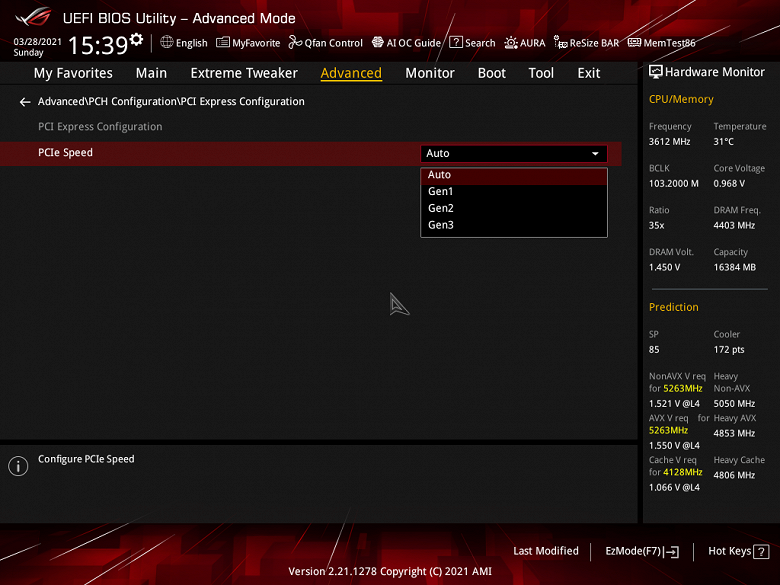Screen dimensions: 780x585
Task: Open the Exit tab
Action: point(588,73)
